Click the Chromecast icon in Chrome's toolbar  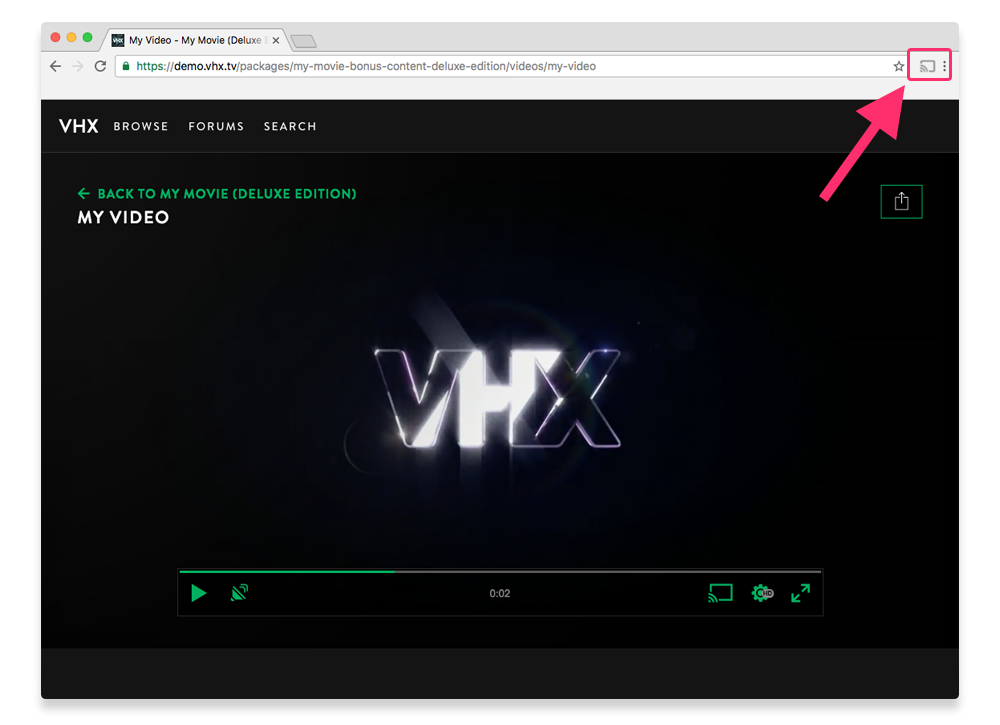point(929,64)
